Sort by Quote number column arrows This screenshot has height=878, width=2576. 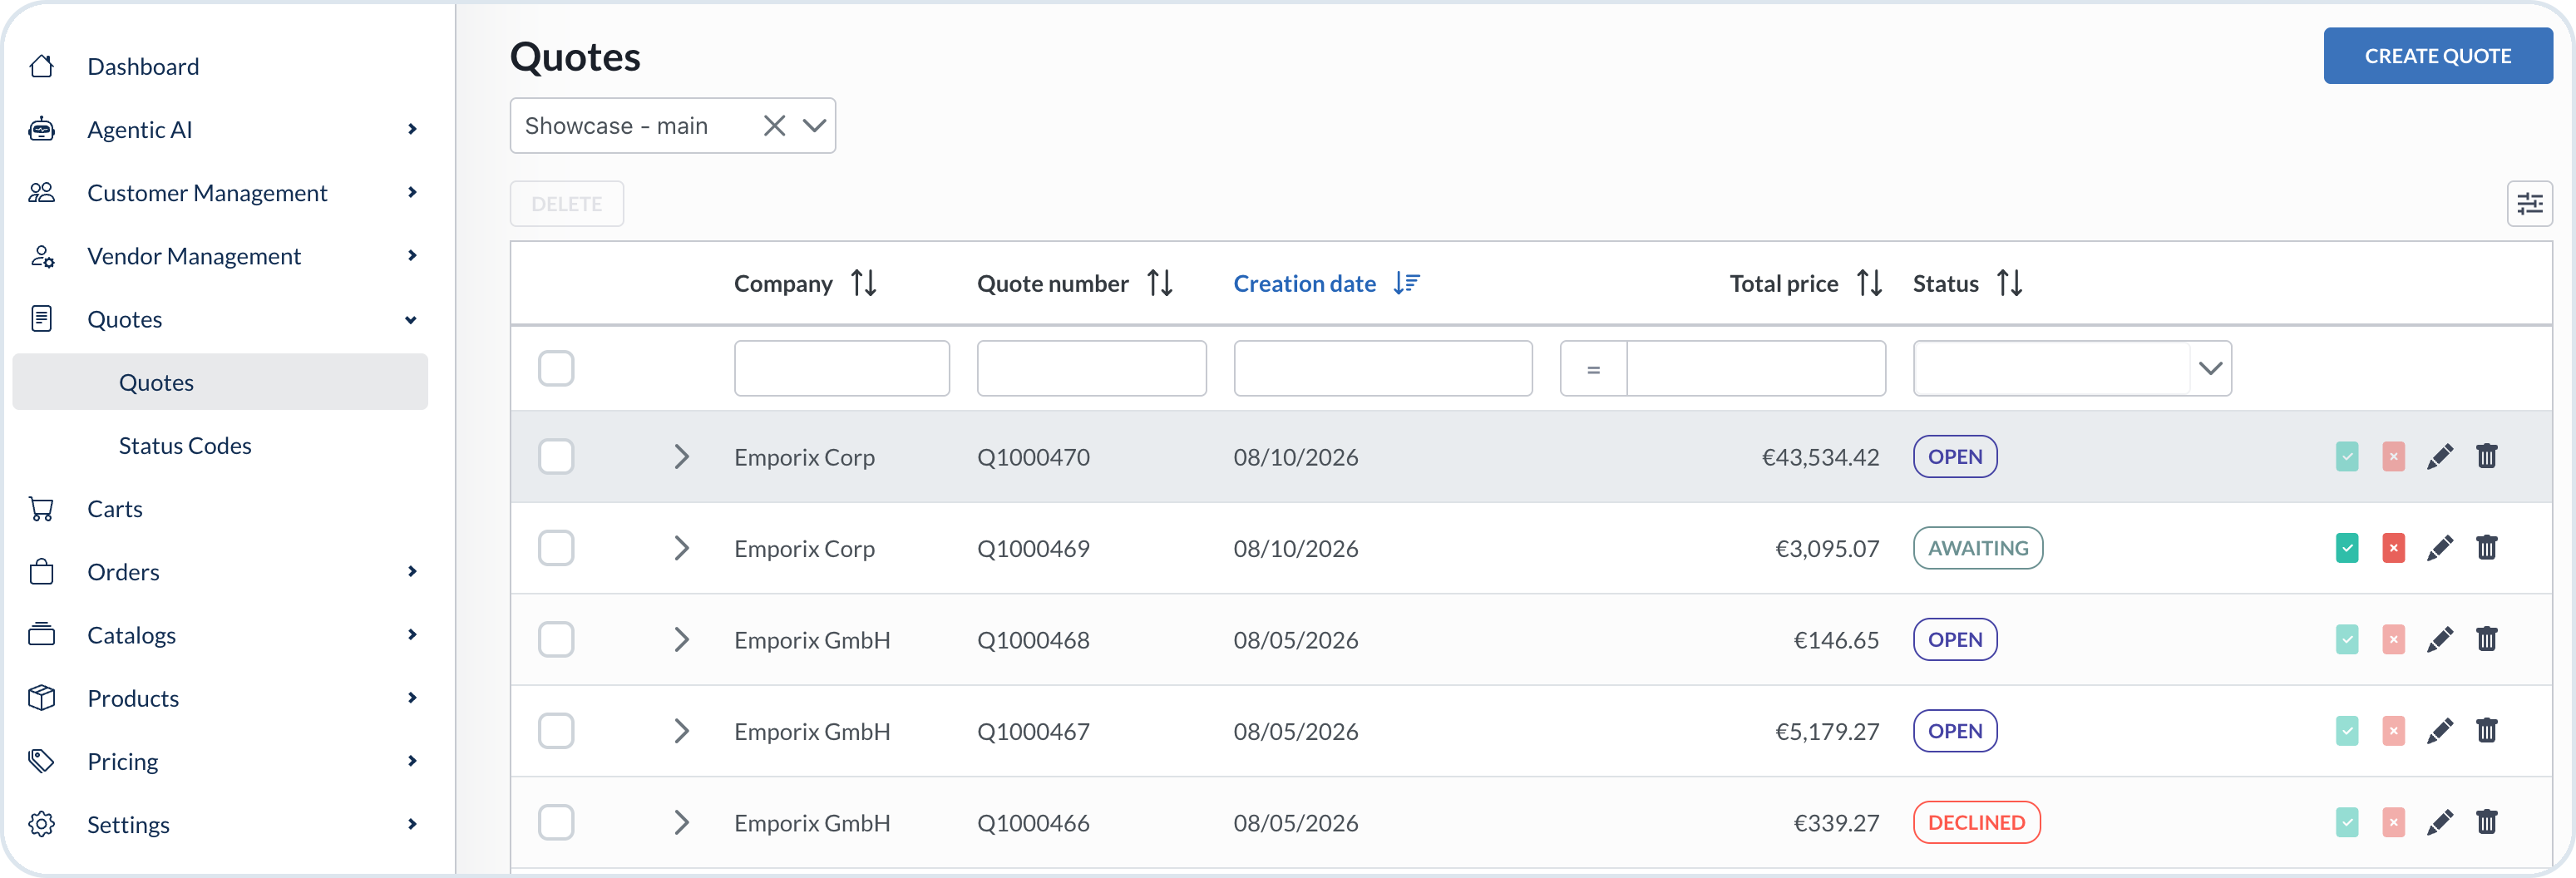click(x=1160, y=283)
